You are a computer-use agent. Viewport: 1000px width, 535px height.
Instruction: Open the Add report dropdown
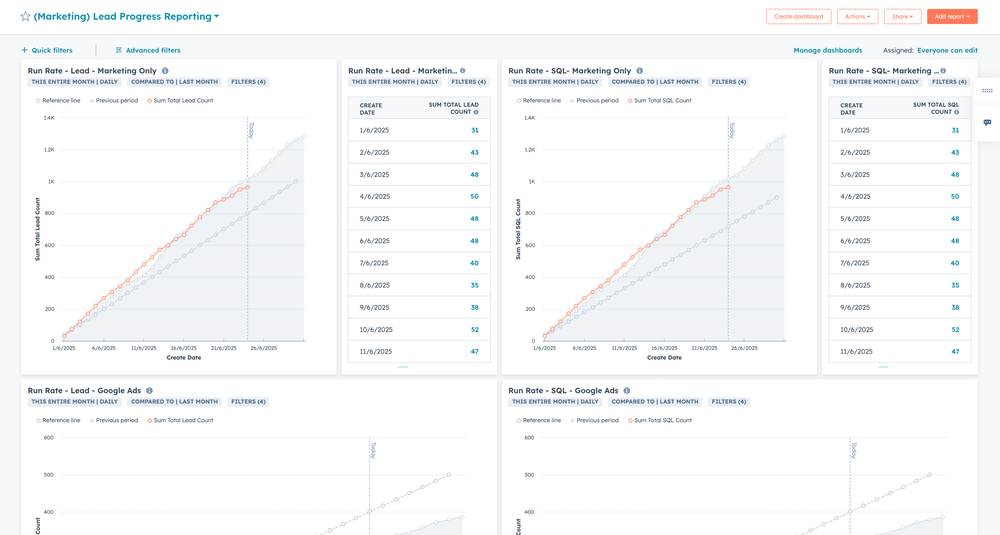952,17
